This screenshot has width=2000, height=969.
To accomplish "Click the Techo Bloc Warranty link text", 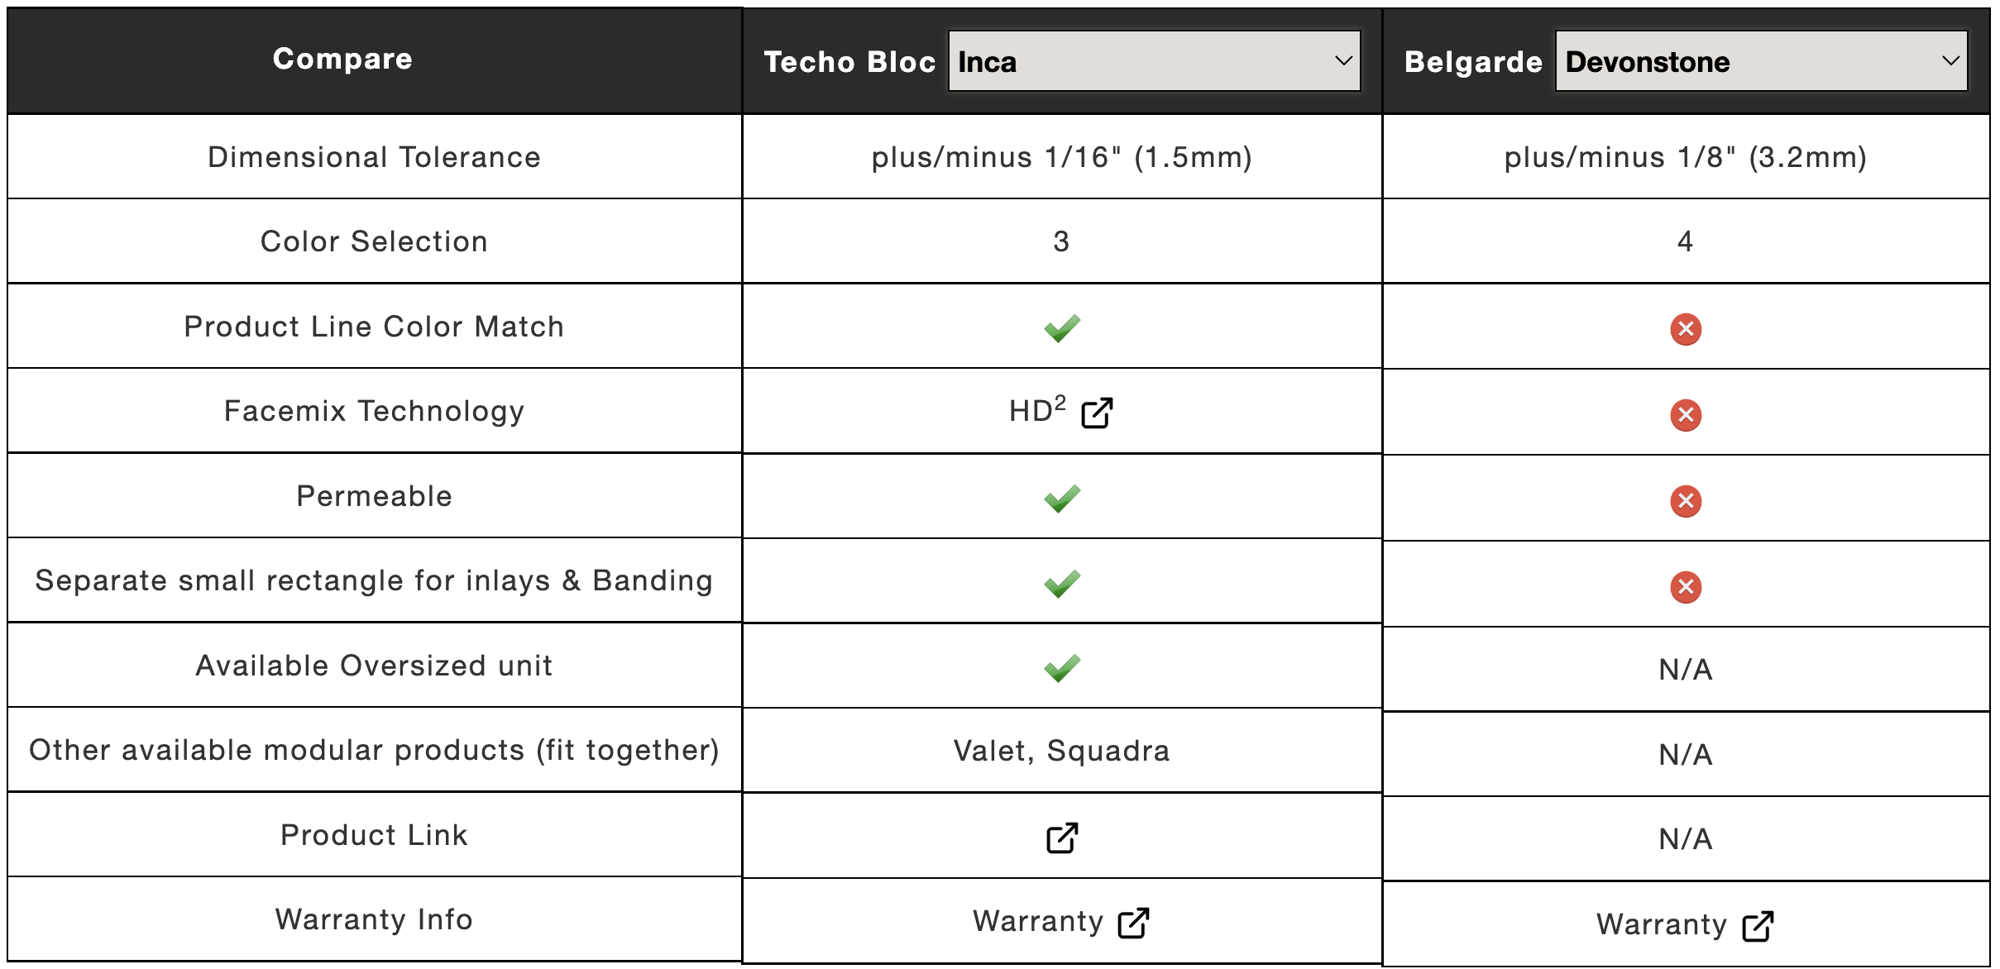I will point(1038,921).
